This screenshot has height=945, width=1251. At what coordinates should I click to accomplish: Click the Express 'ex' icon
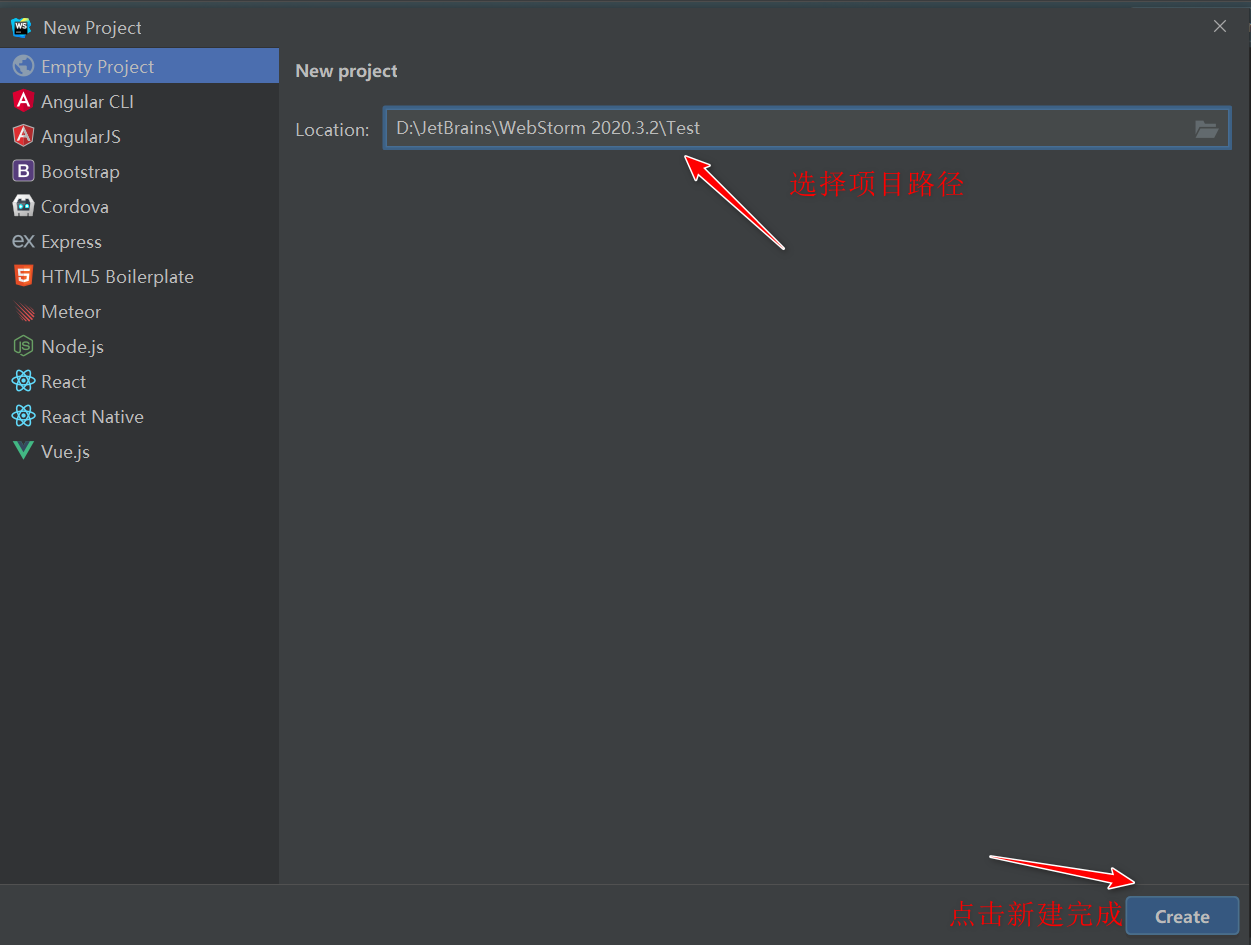click(x=24, y=241)
